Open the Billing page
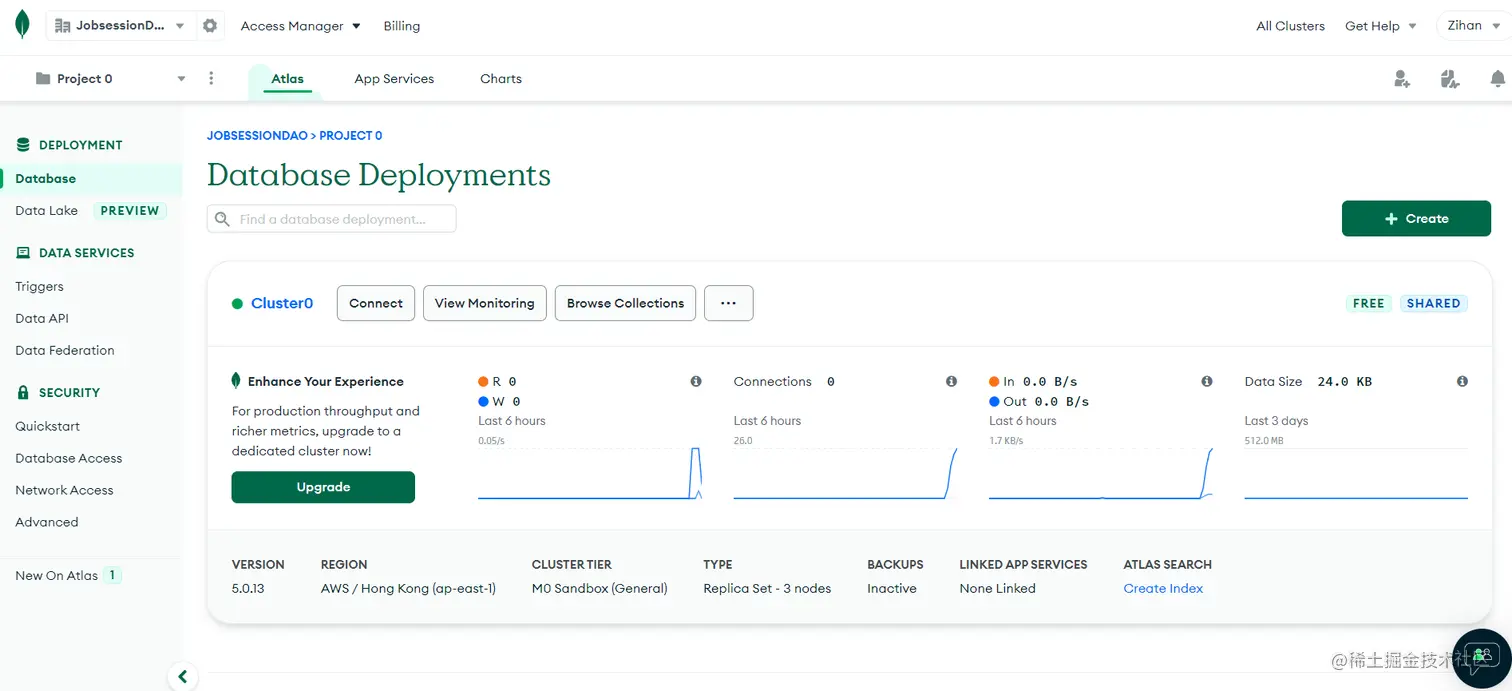Screen dimensions: 1512x691 (x=402, y=26)
